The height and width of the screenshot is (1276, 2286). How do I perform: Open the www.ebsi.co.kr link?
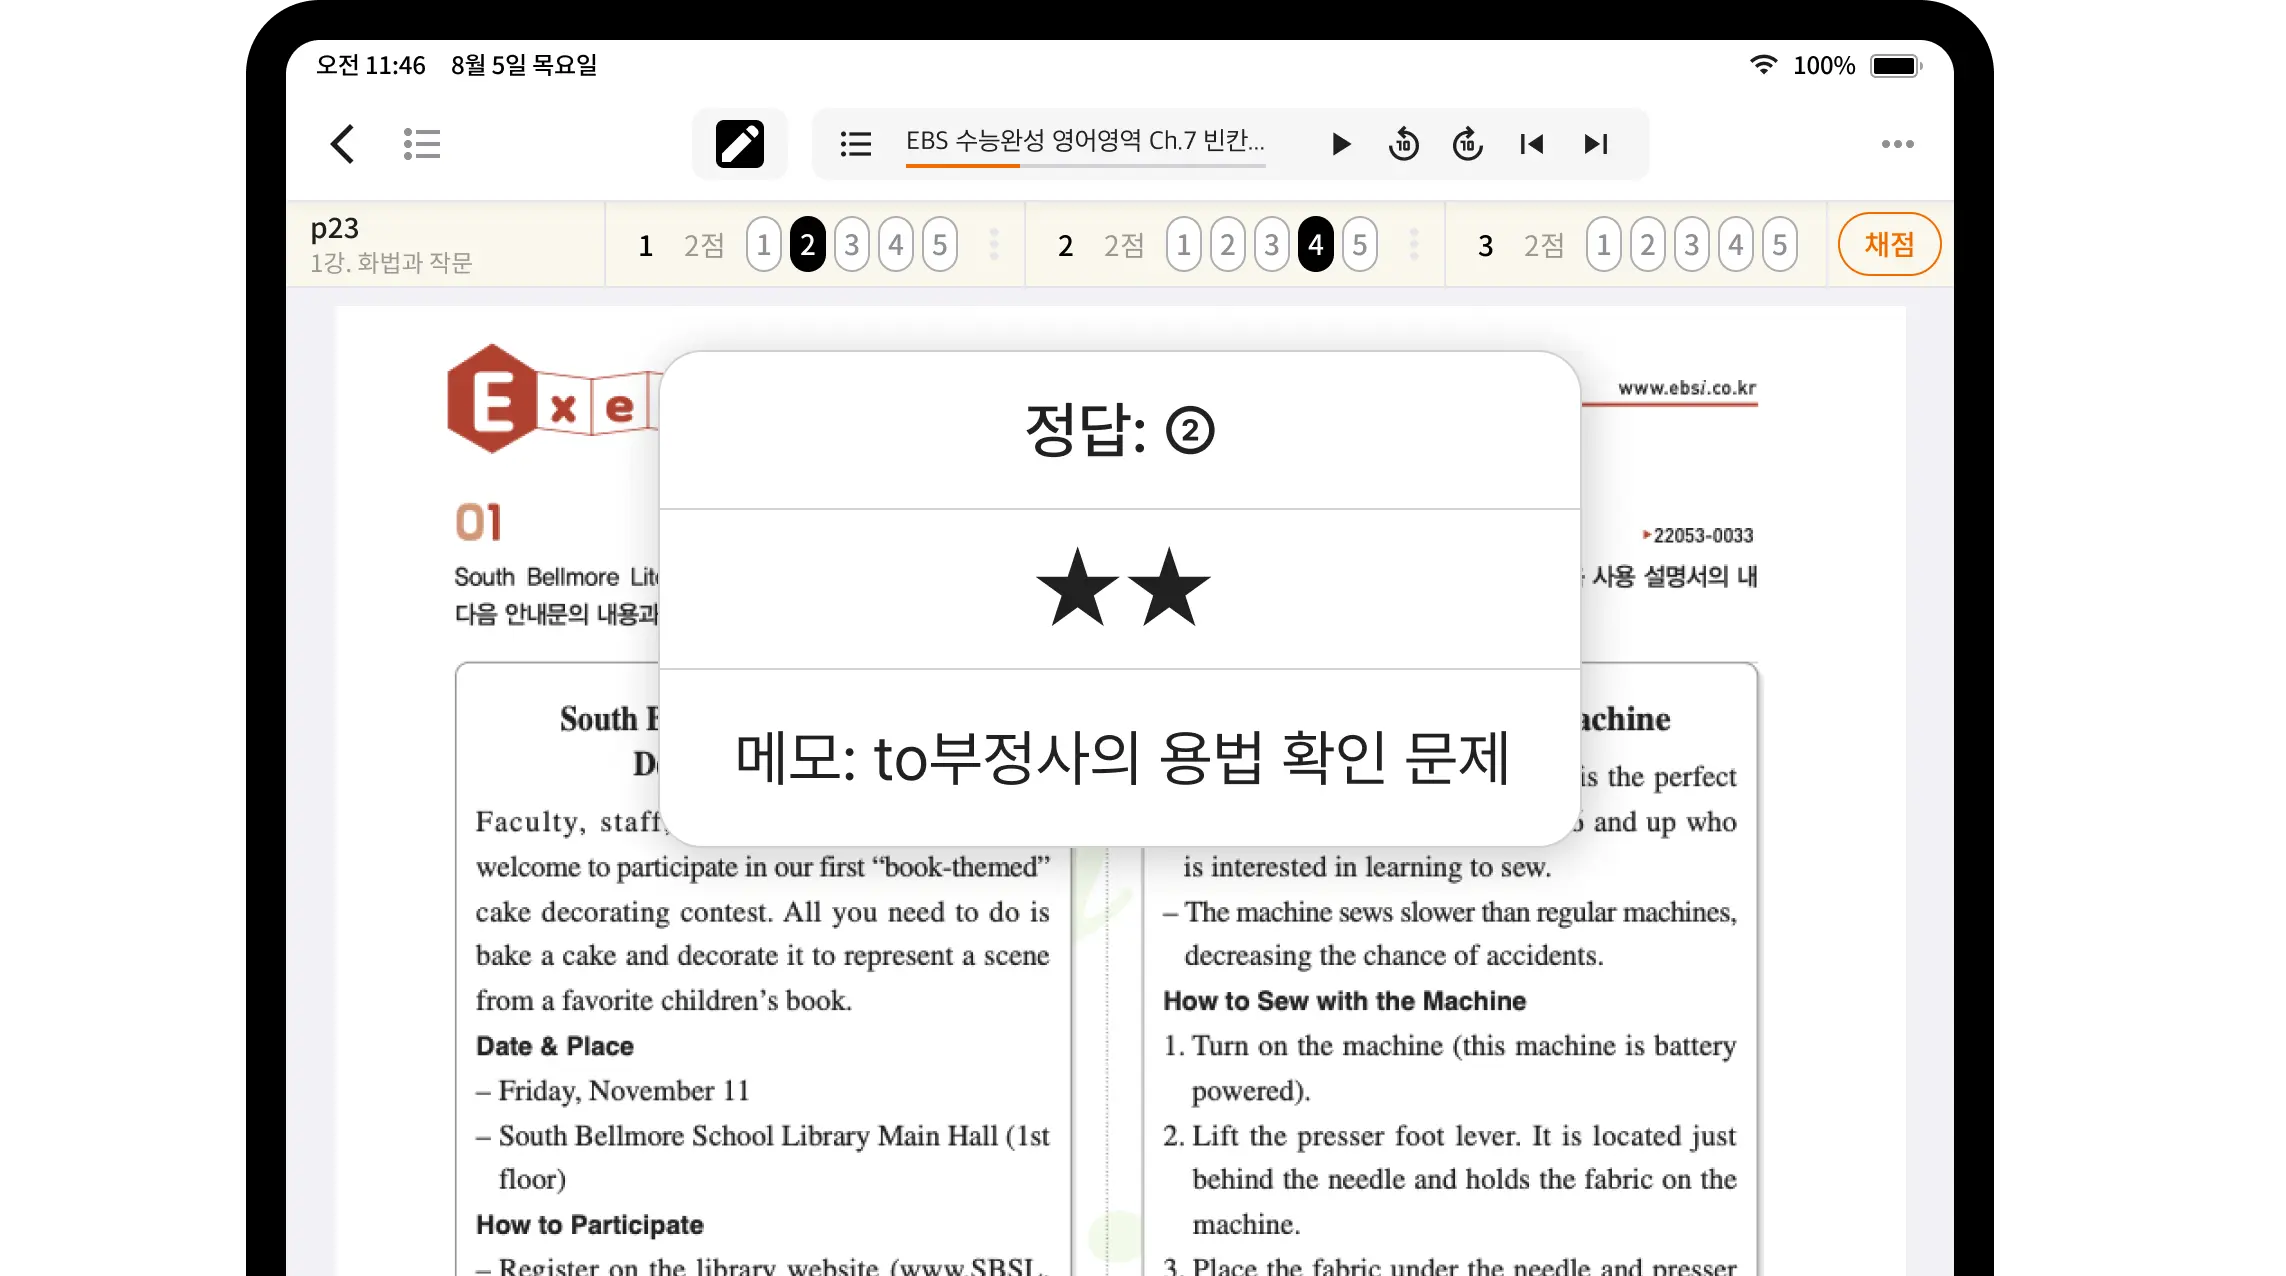click(x=1687, y=388)
